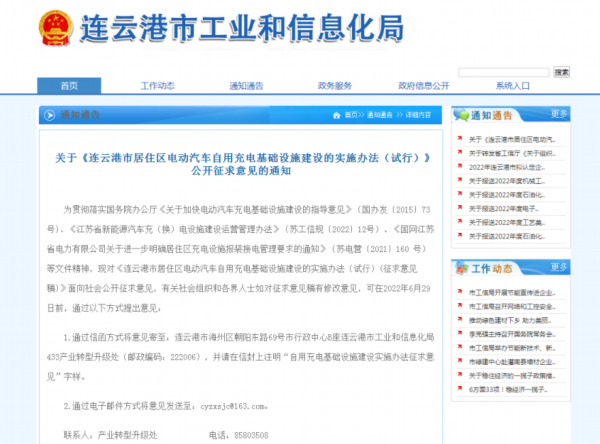Image resolution: width=600 pixels, height=444 pixels.
Task: Open the 首页 navigation tab
Action: [68, 85]
